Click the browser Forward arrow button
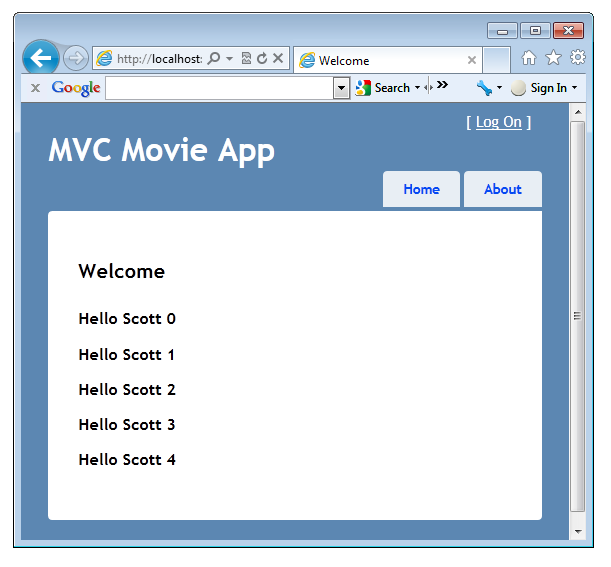The height and width of the screenshot is (567, 611). [x=75, y=58]
